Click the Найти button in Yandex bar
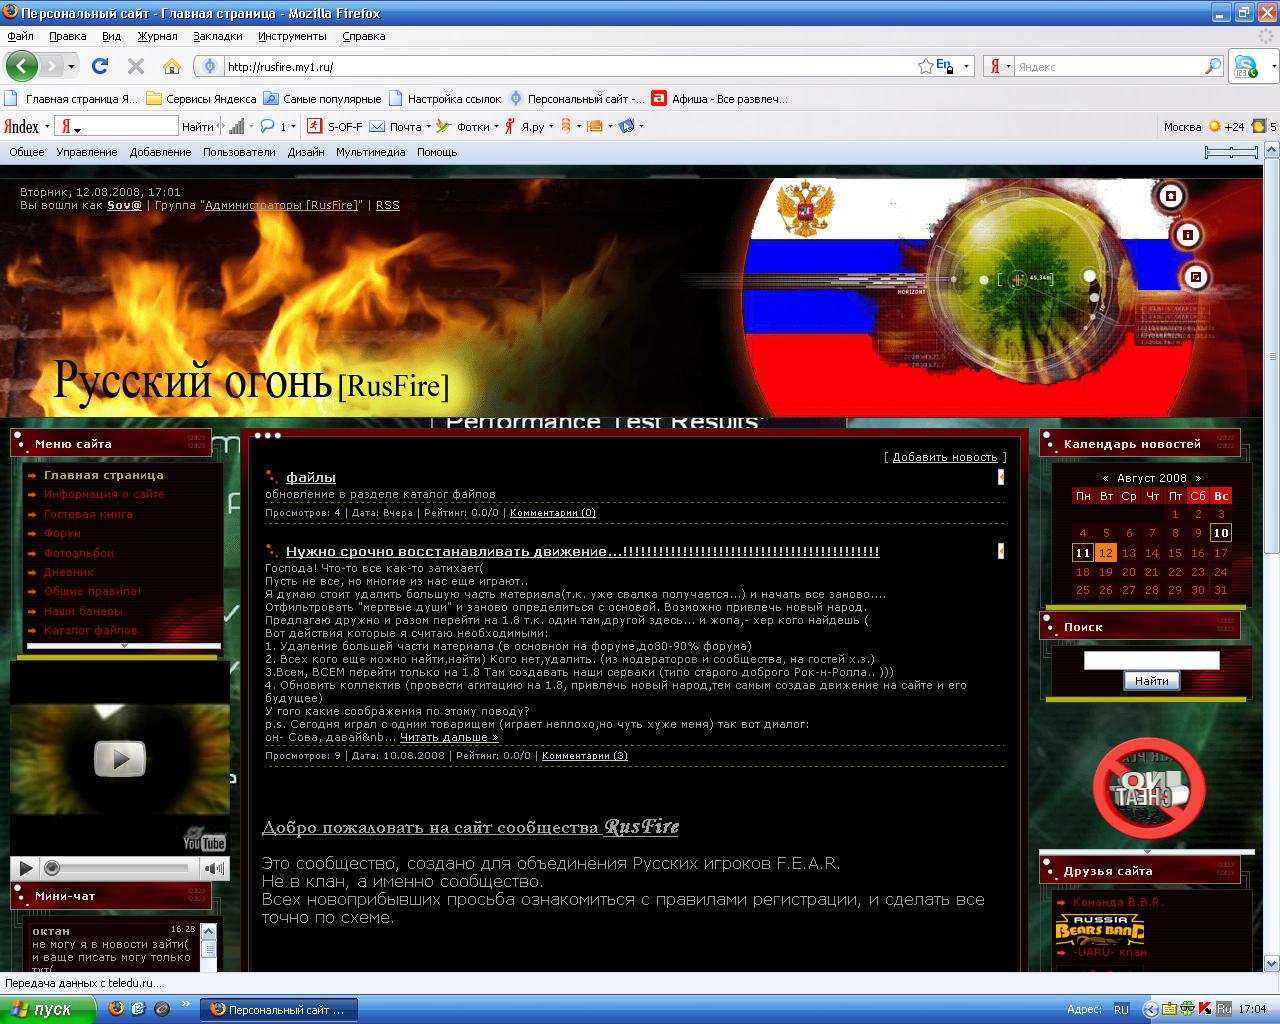Image resolution: width=1280 pixels, height=1024 pixels. coord(198,127)
